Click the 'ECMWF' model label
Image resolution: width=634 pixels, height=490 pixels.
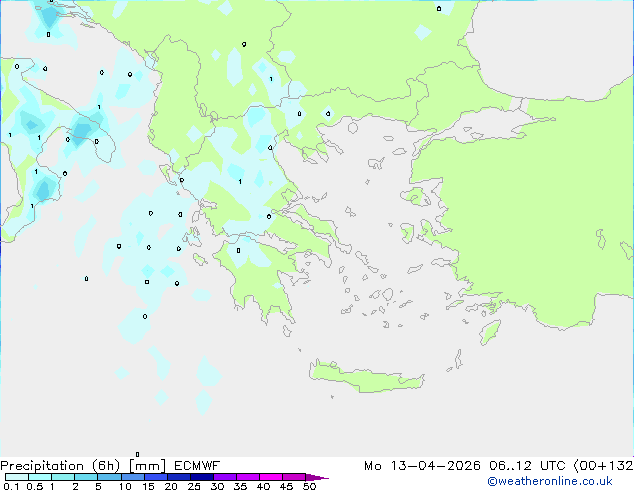click(x=197, y=466)
